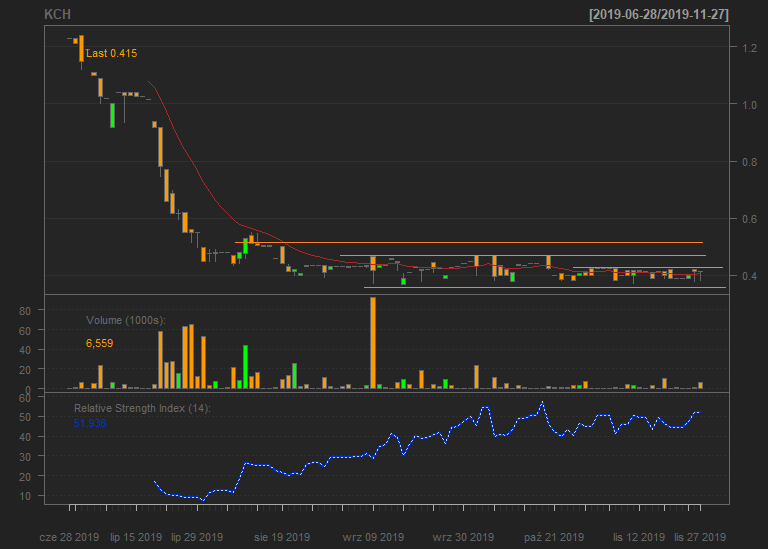This screenshot has height=549, width=768.
Task: Click the lis 27 2019 date label
Action: point(700,537)
